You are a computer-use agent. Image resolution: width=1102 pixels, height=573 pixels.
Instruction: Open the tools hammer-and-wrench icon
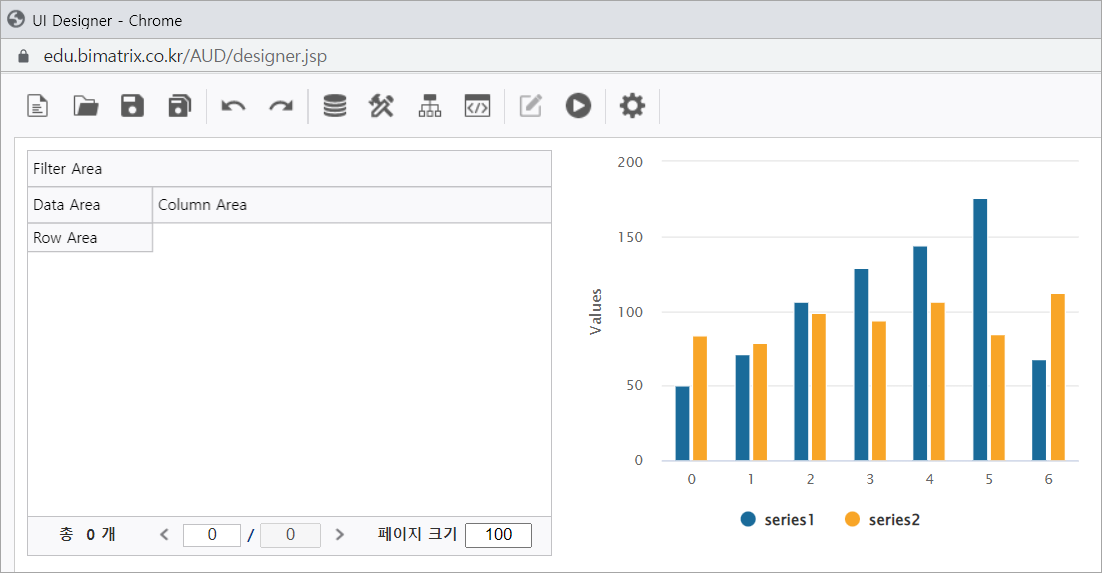[382, 105]
